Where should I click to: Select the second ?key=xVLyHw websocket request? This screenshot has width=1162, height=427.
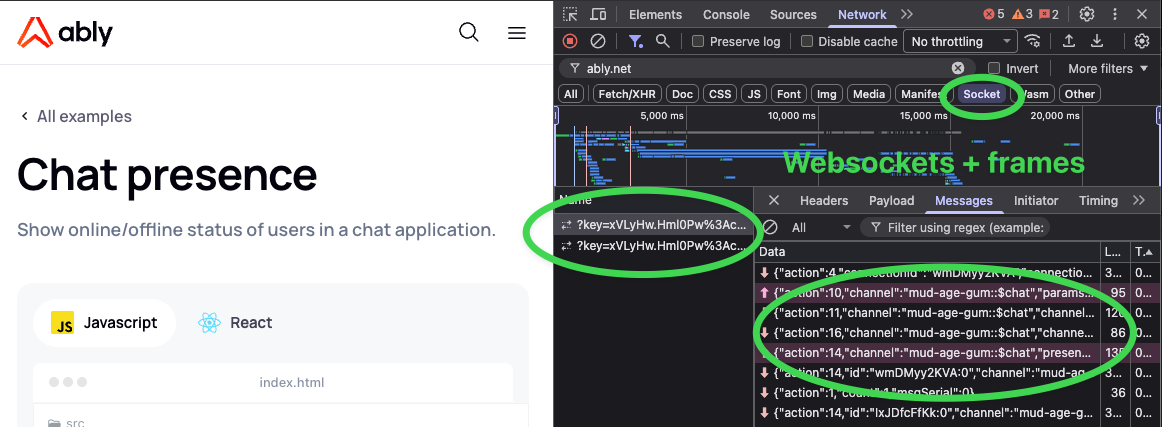click(654, 245)
